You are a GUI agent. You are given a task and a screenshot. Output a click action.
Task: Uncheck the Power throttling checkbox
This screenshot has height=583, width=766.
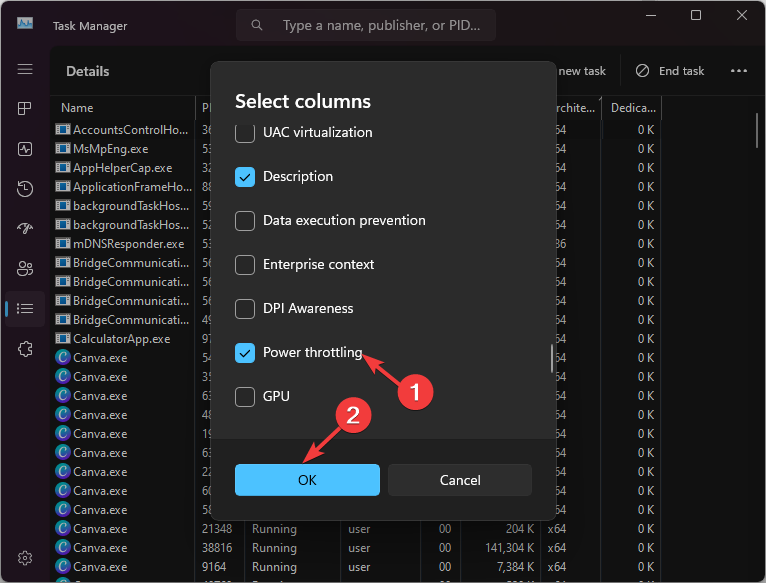(245, 352)
